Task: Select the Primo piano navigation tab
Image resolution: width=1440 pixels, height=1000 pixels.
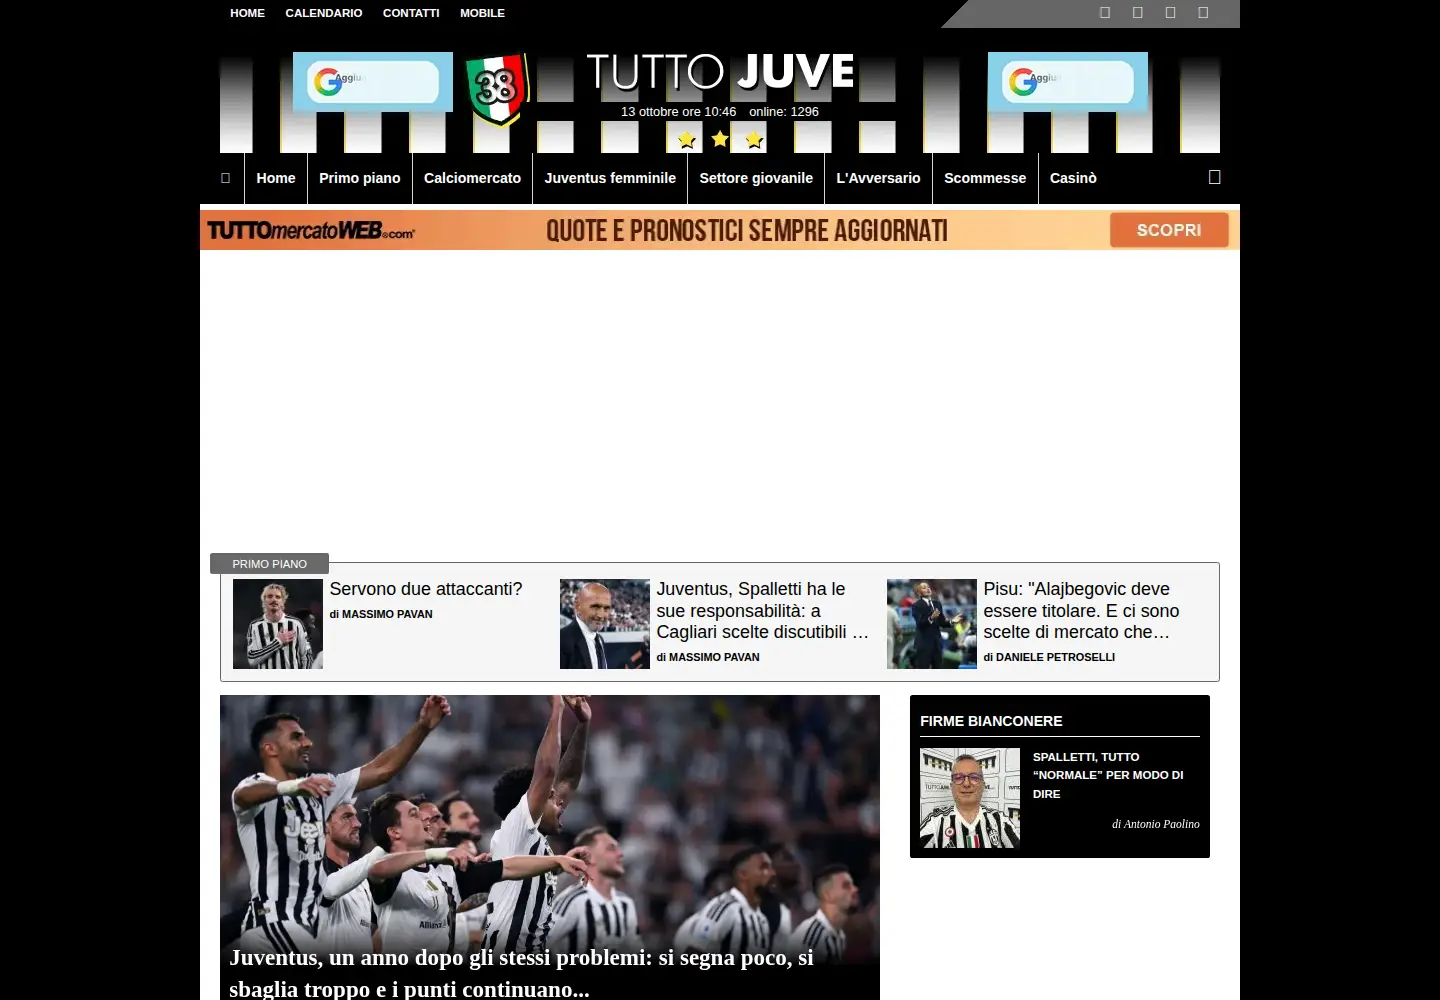Action: (x=360, y=178)
